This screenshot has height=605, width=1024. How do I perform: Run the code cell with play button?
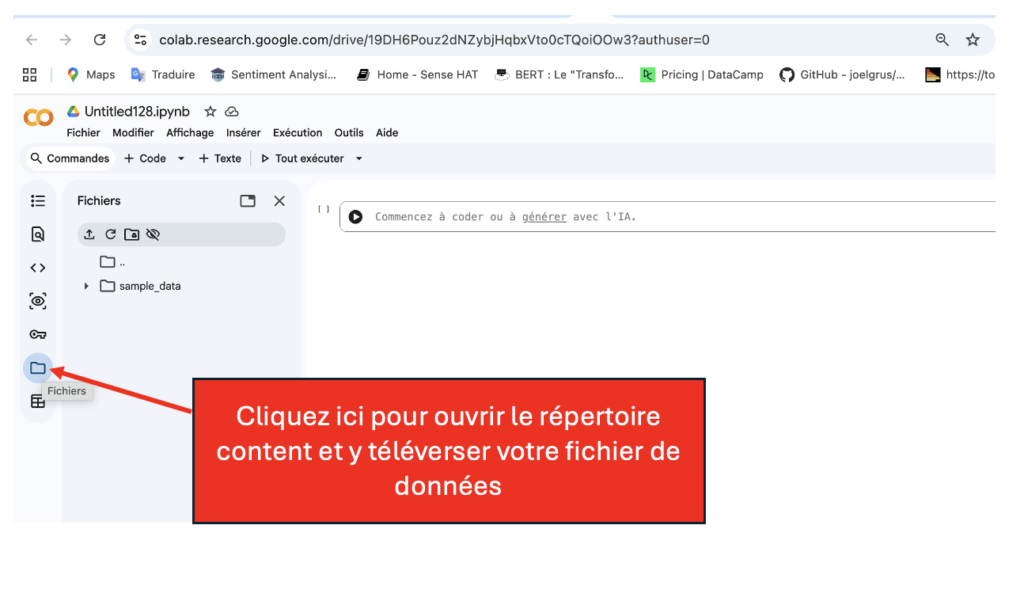(356, 217)
